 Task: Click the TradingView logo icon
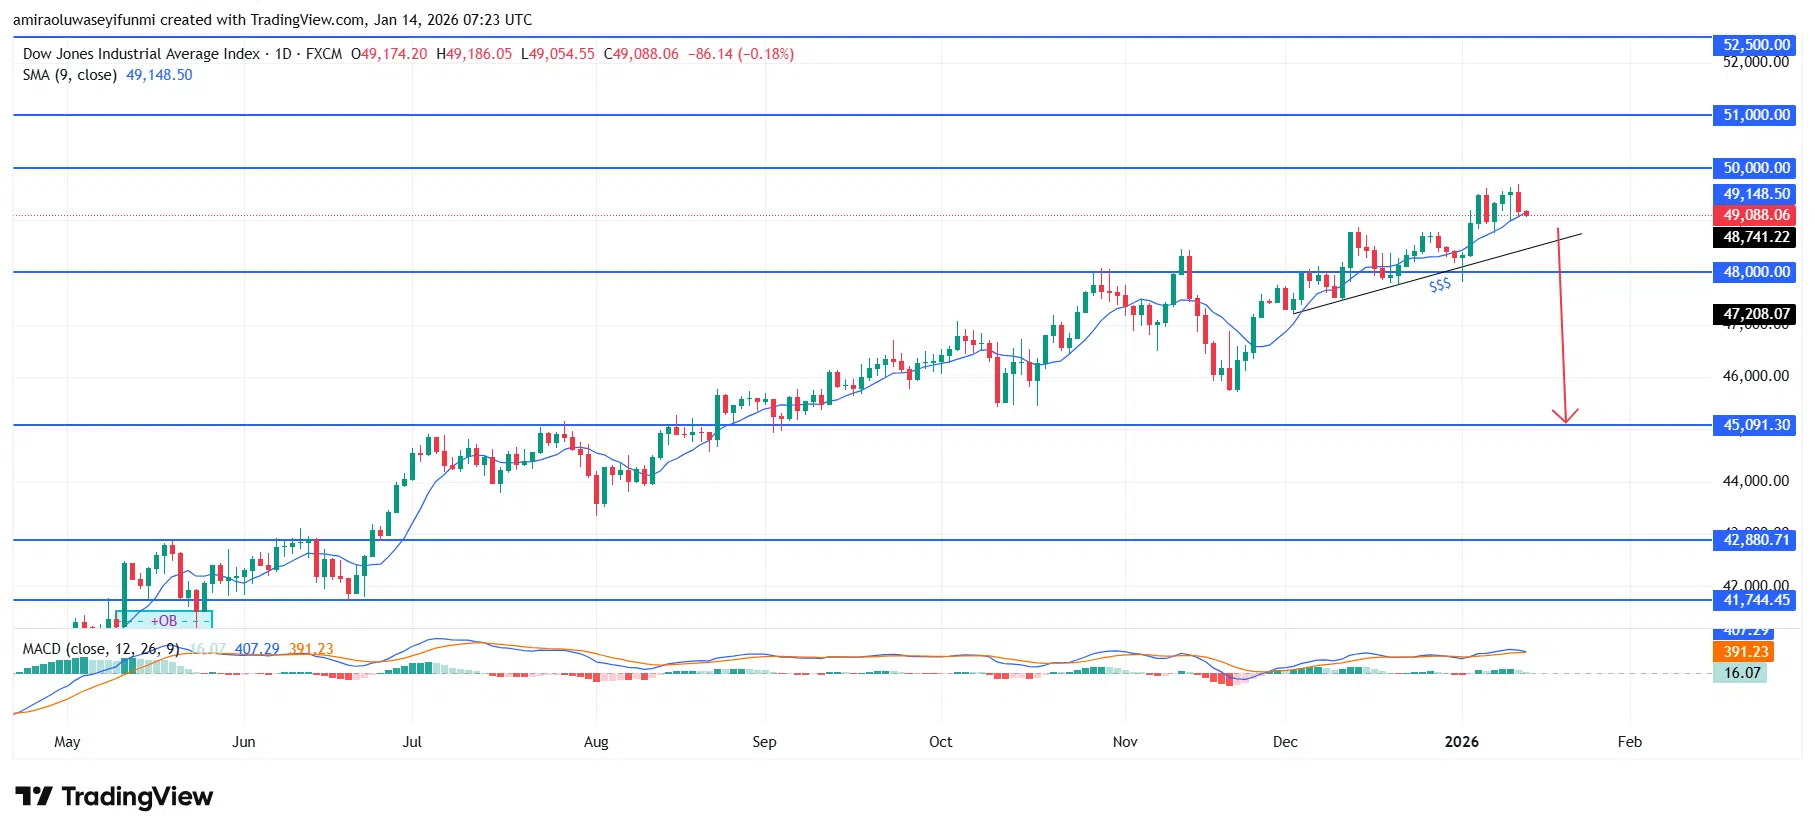pos(34,796)
